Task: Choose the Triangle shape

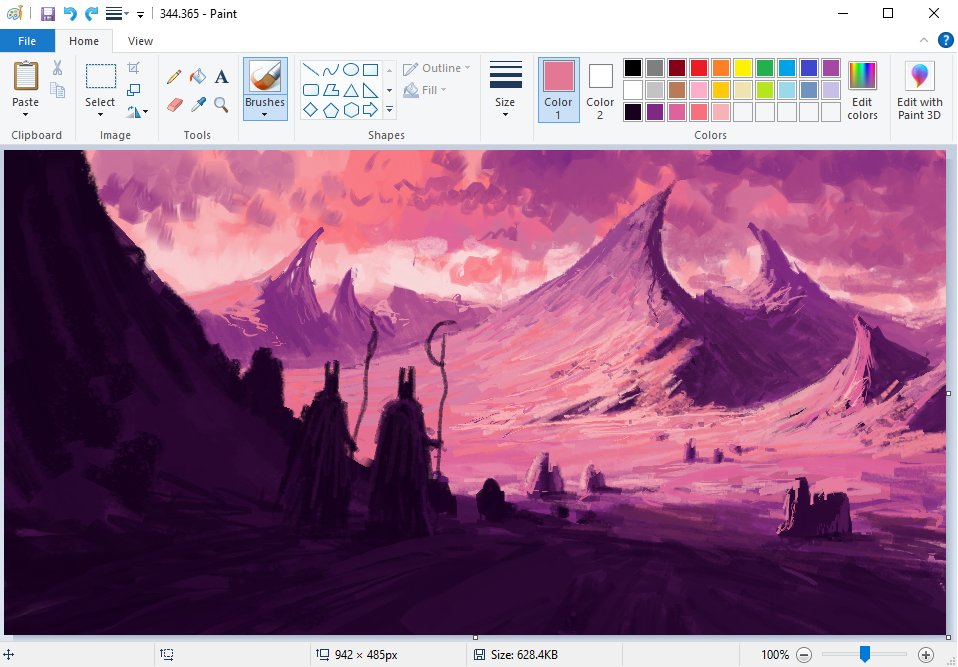Action: (351, 90)
